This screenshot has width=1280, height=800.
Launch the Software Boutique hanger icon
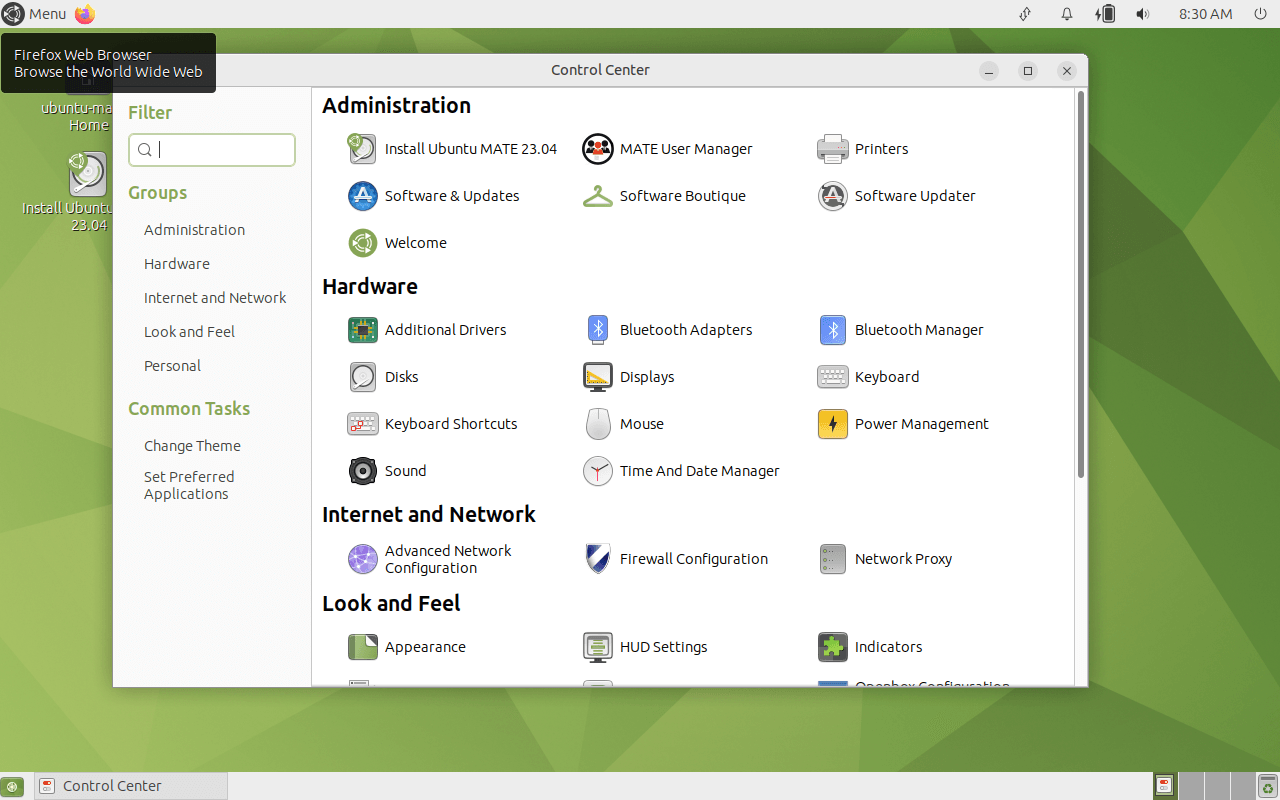point(597,196)
